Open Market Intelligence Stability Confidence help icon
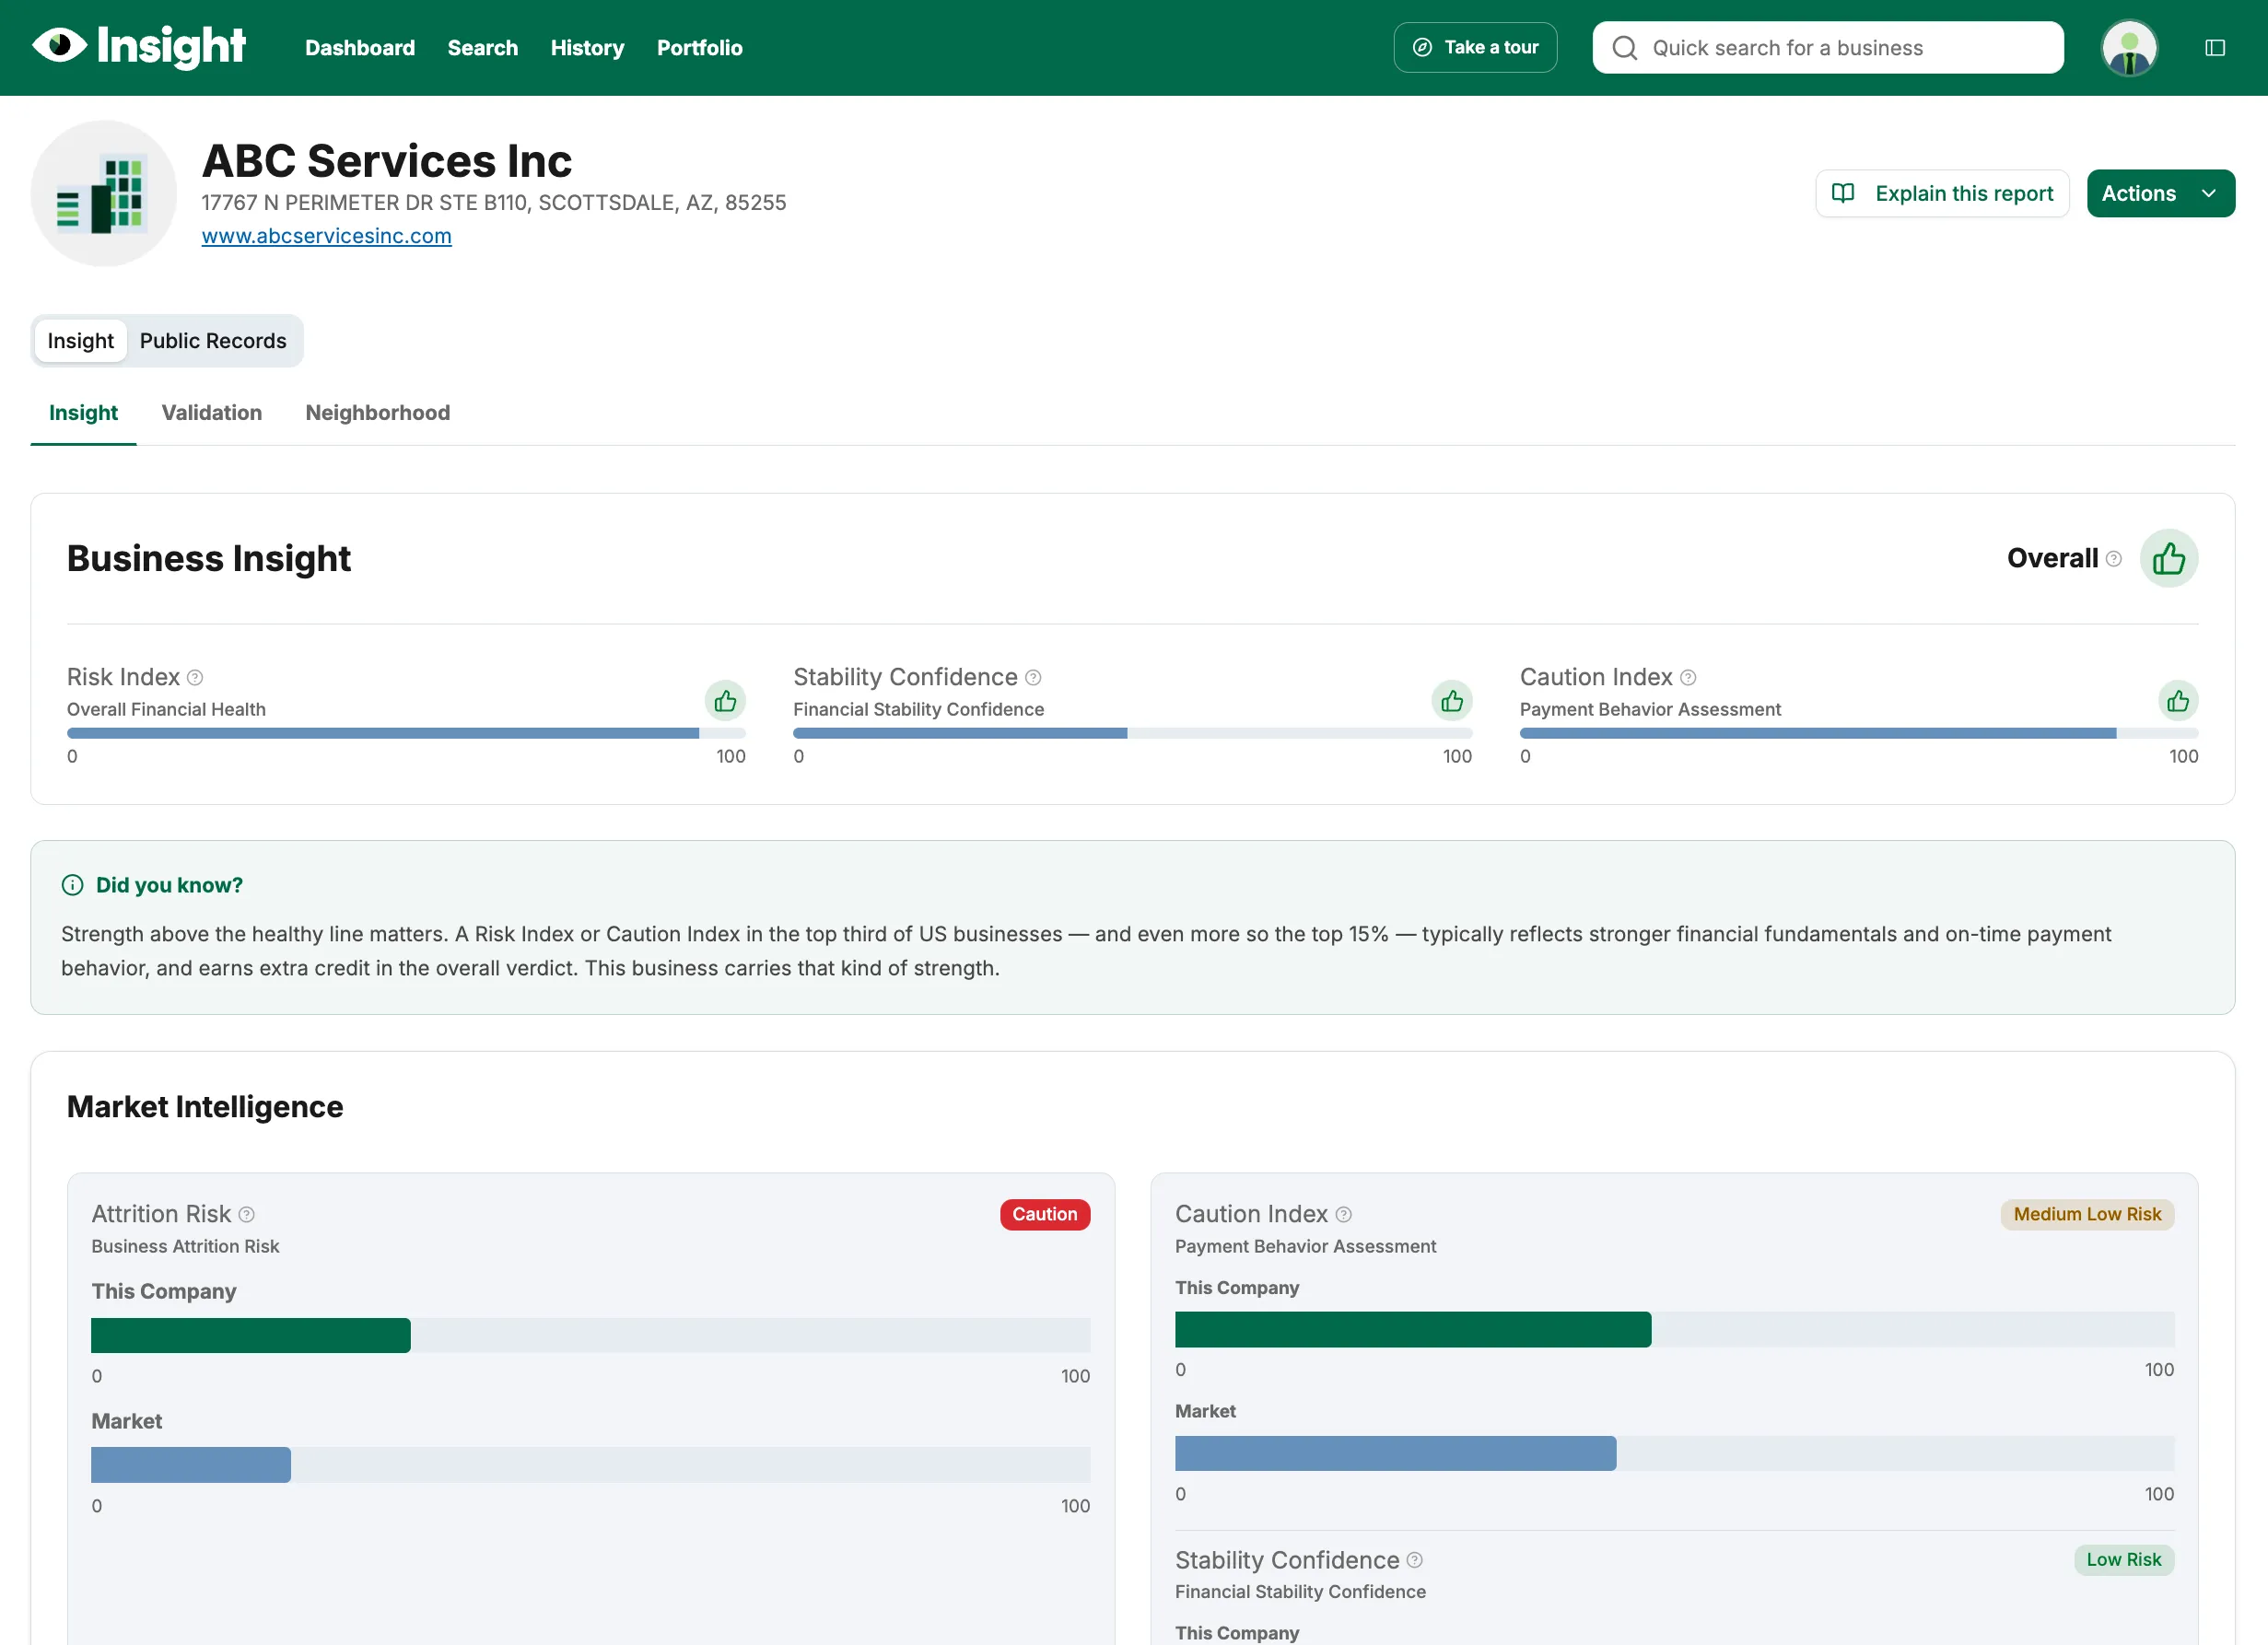Screen dimensions: 2268x1645 1415,1560
